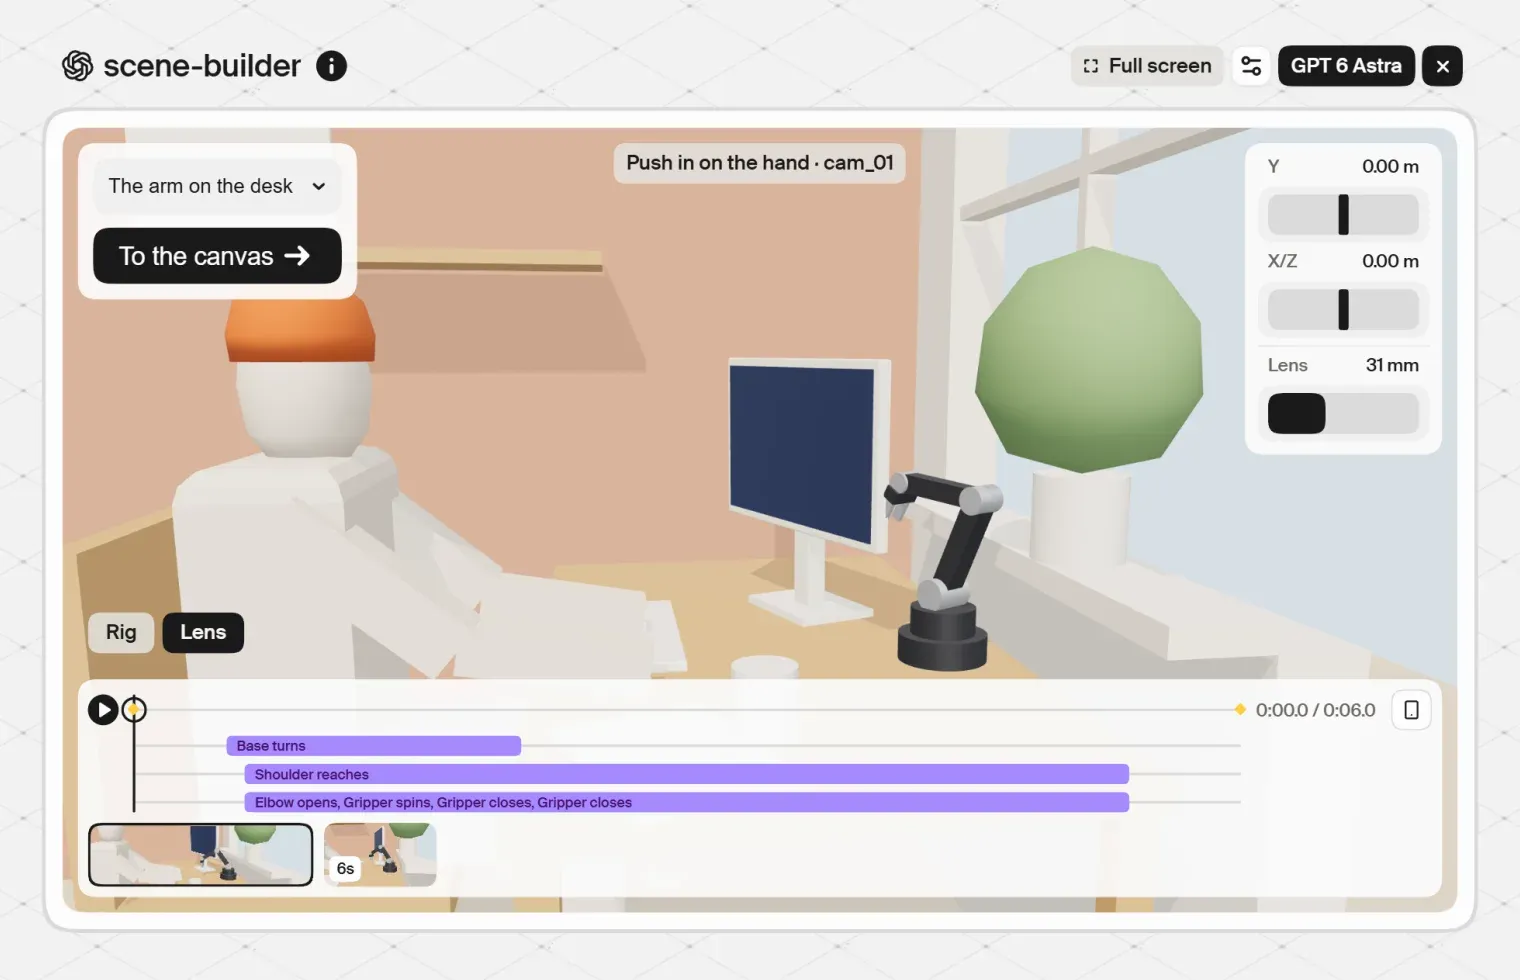The image size is (1520, 980).
Task: Play the timeline animation
Action: click(x=103, y=710)
